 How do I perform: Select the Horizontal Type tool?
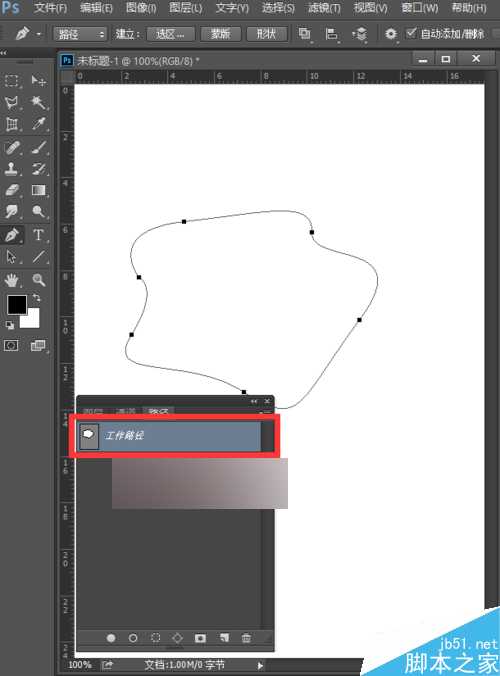pos(38,235)
